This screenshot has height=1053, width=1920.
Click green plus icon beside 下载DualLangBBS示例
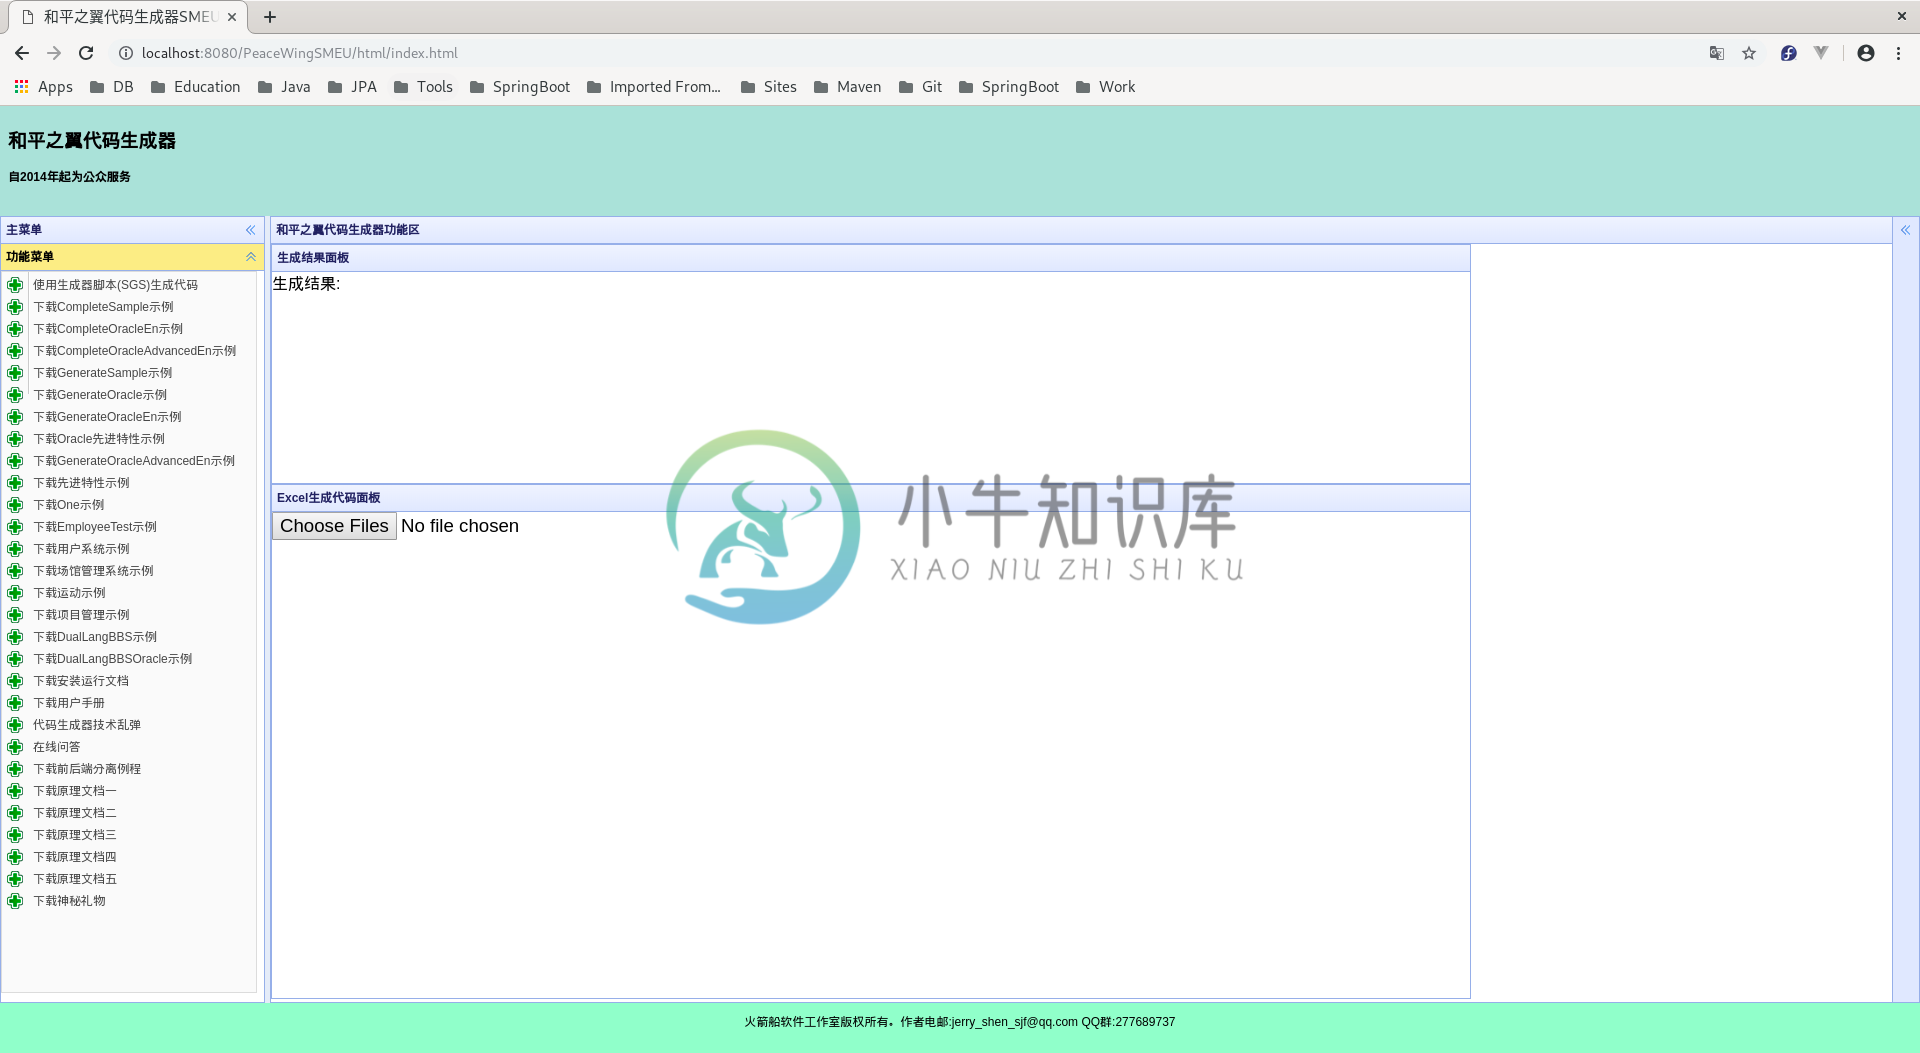(15, 637)
